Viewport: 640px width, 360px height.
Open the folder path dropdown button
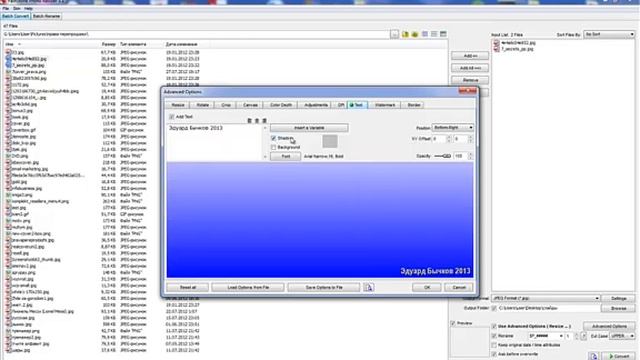(x=394, y=34)
